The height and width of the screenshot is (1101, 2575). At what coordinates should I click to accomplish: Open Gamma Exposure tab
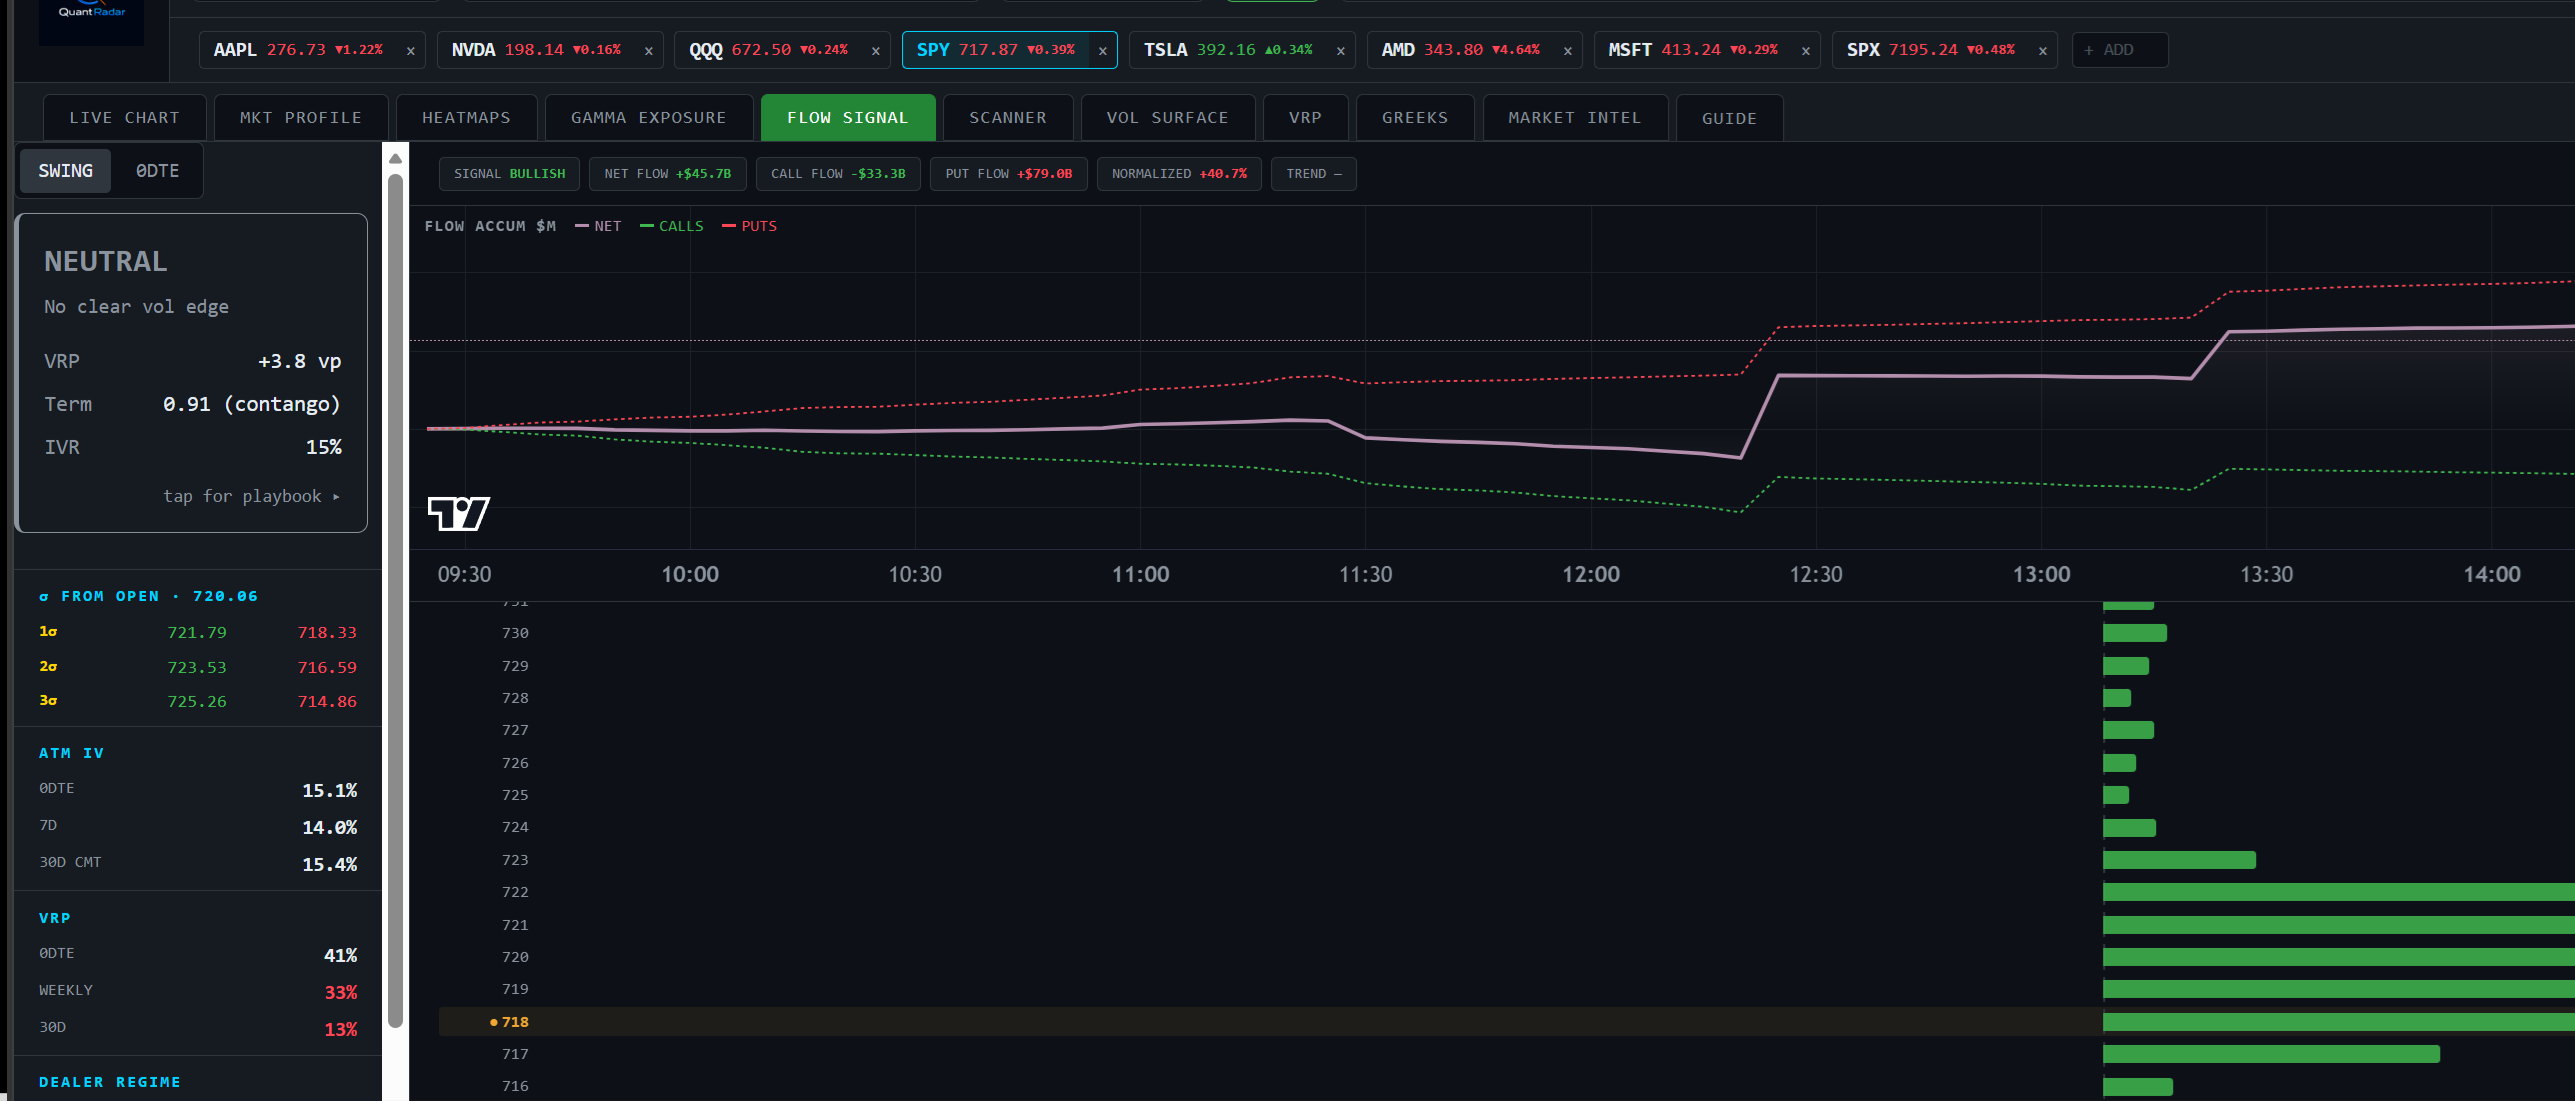point(649,118)
